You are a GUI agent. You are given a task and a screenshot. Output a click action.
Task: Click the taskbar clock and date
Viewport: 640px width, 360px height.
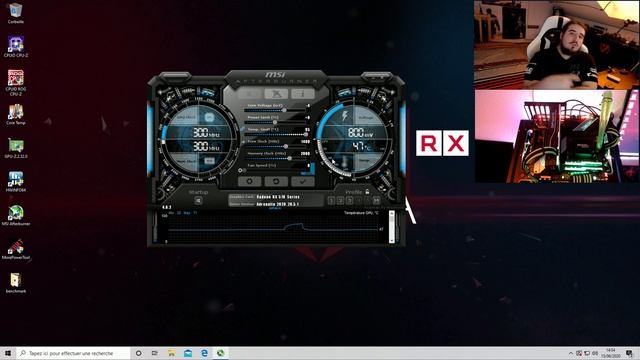[x=611, y=353]
